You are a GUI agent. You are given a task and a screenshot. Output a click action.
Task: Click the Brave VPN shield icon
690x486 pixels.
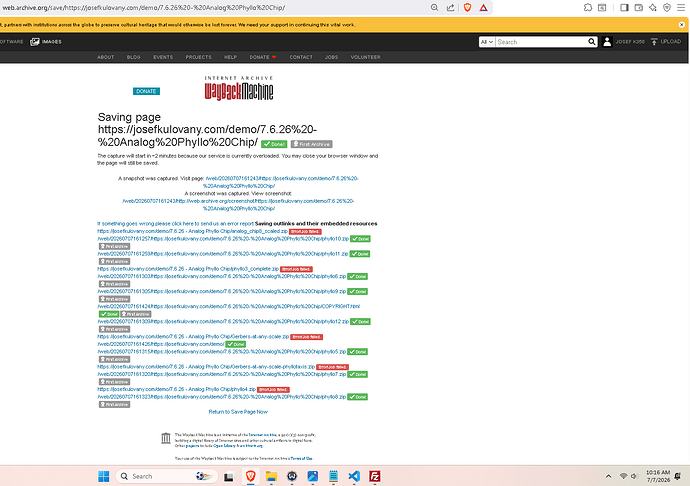667,7
